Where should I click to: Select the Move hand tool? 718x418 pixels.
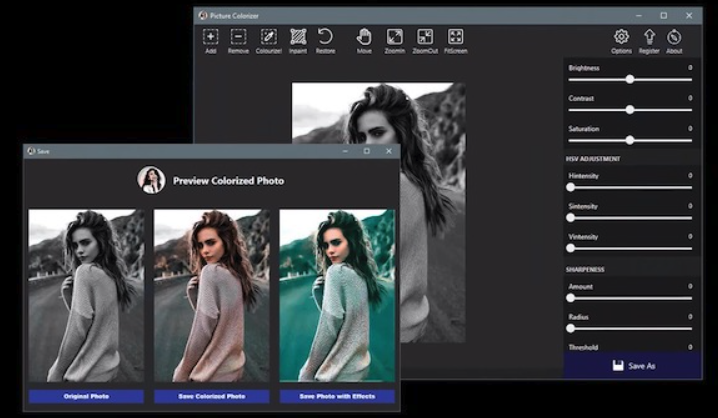click(364, 41)
